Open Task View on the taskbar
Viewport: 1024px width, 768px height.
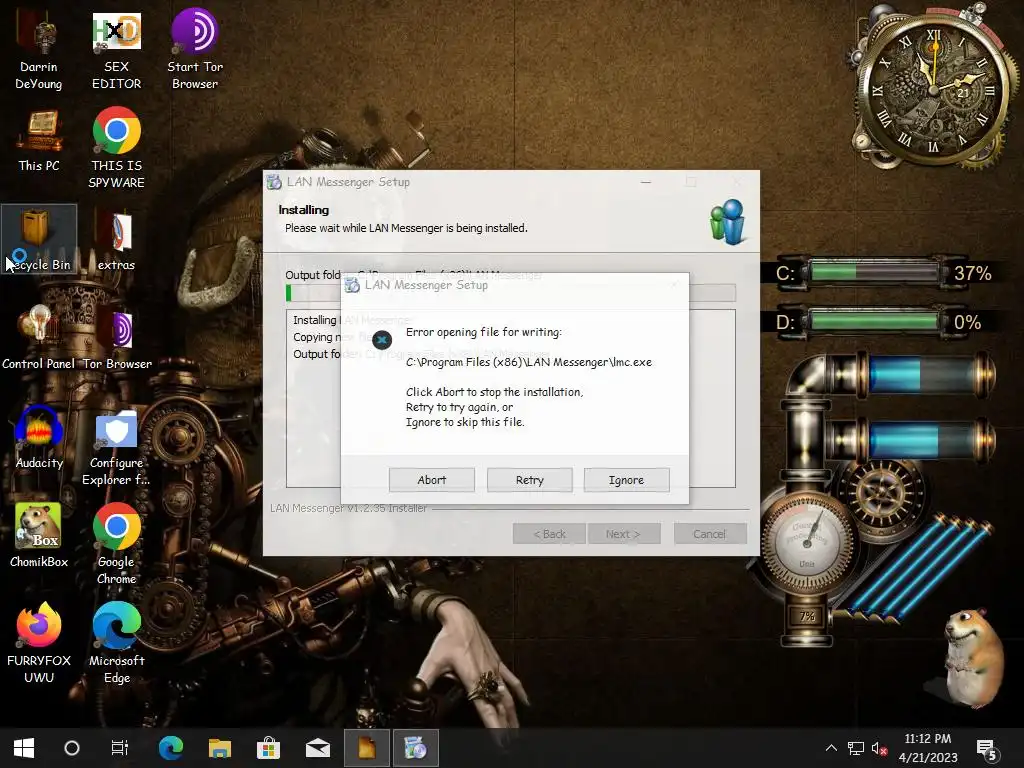pyautogui.click(x=120, y=748)
